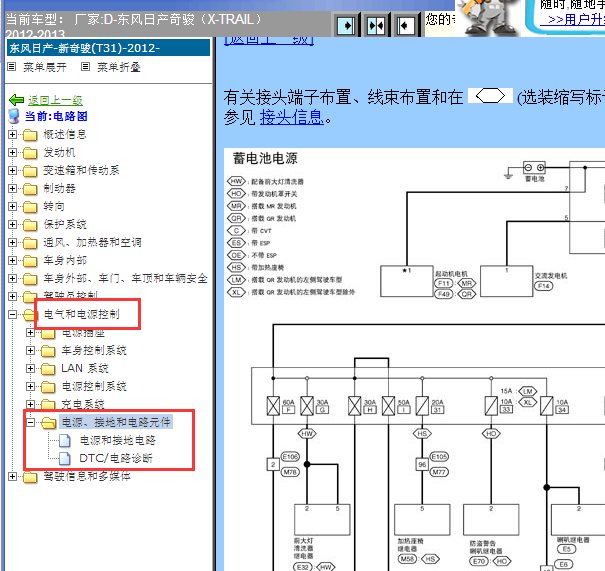Click the 起动机电机 component box in diagram
The image size is (605, 571).
coord(407,281)
